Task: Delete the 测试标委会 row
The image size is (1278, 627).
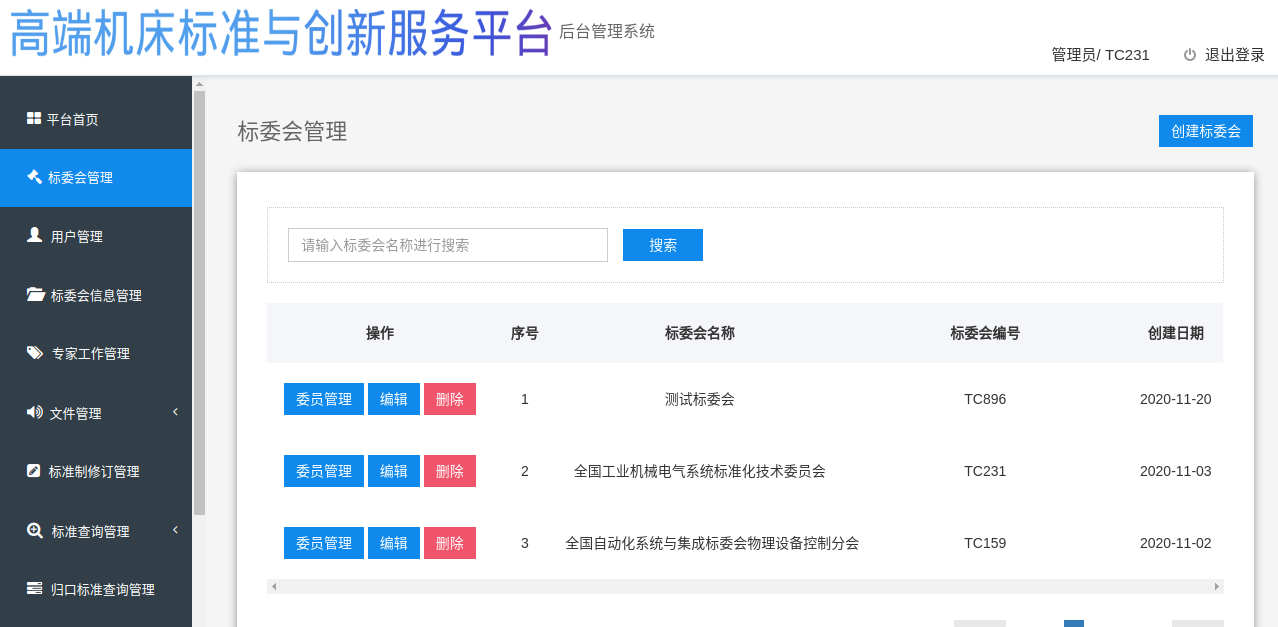Action: coord(449,399)
